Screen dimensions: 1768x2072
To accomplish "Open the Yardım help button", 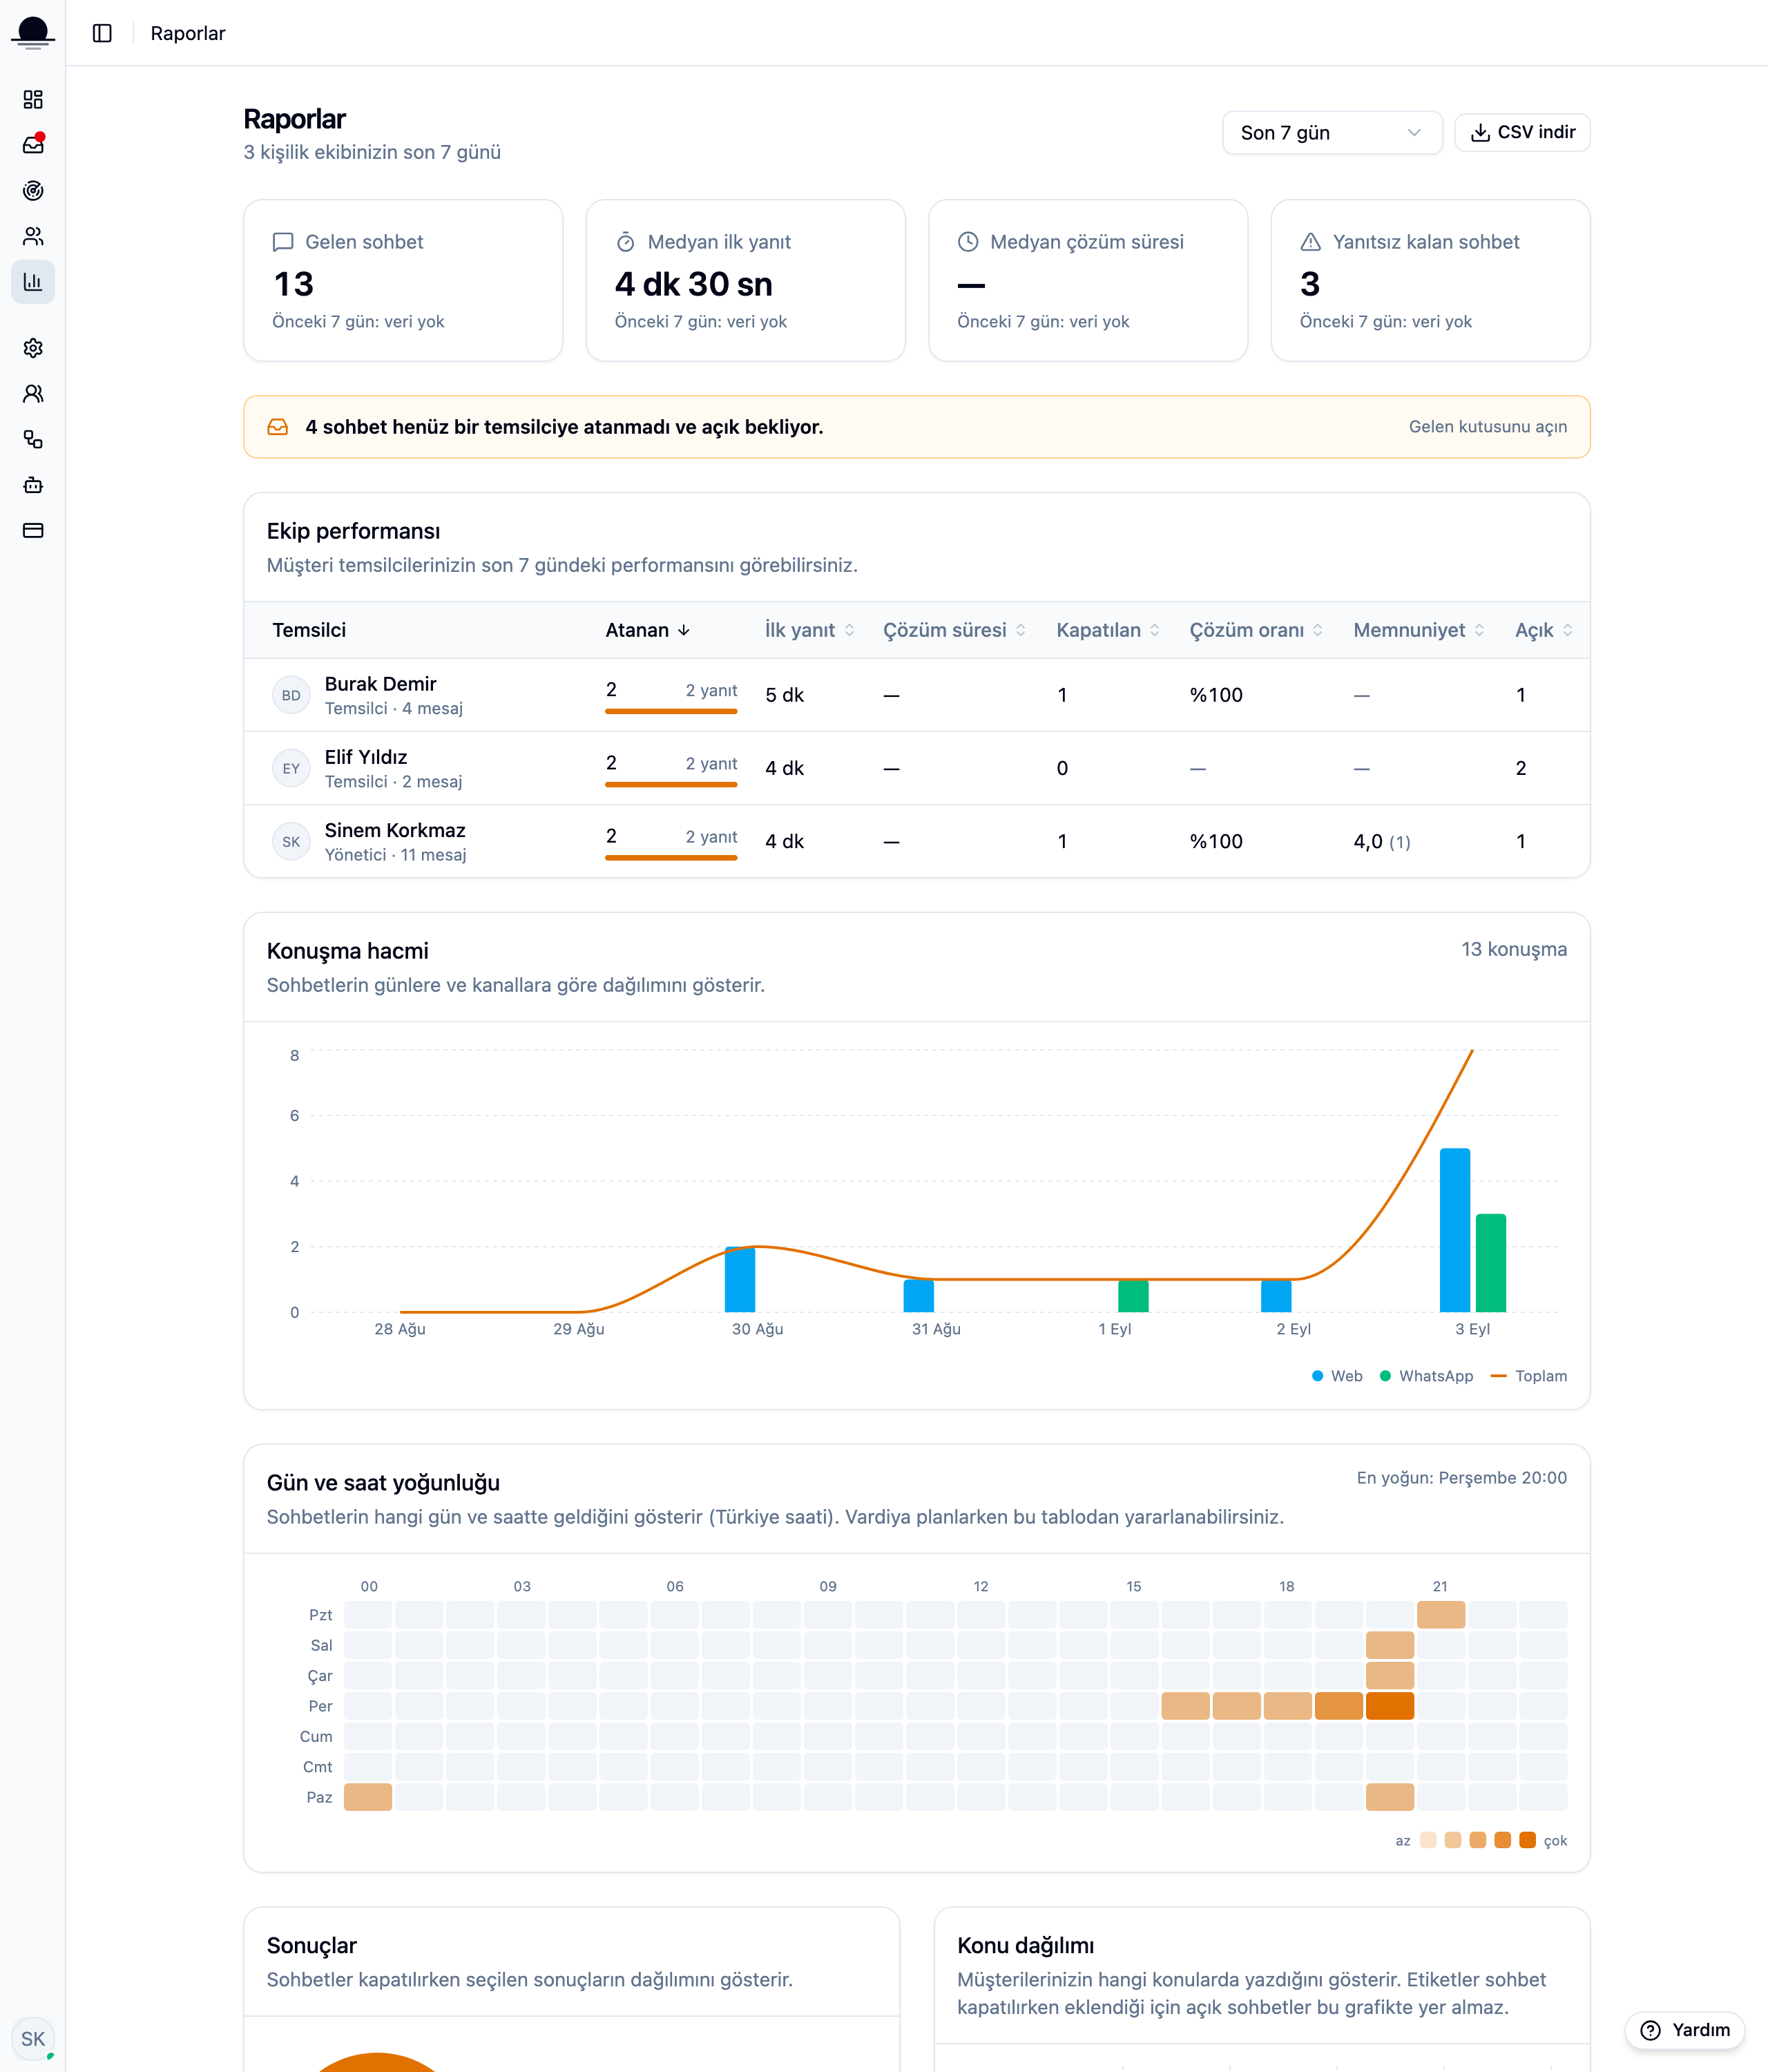I will tap(1685, 2030).
